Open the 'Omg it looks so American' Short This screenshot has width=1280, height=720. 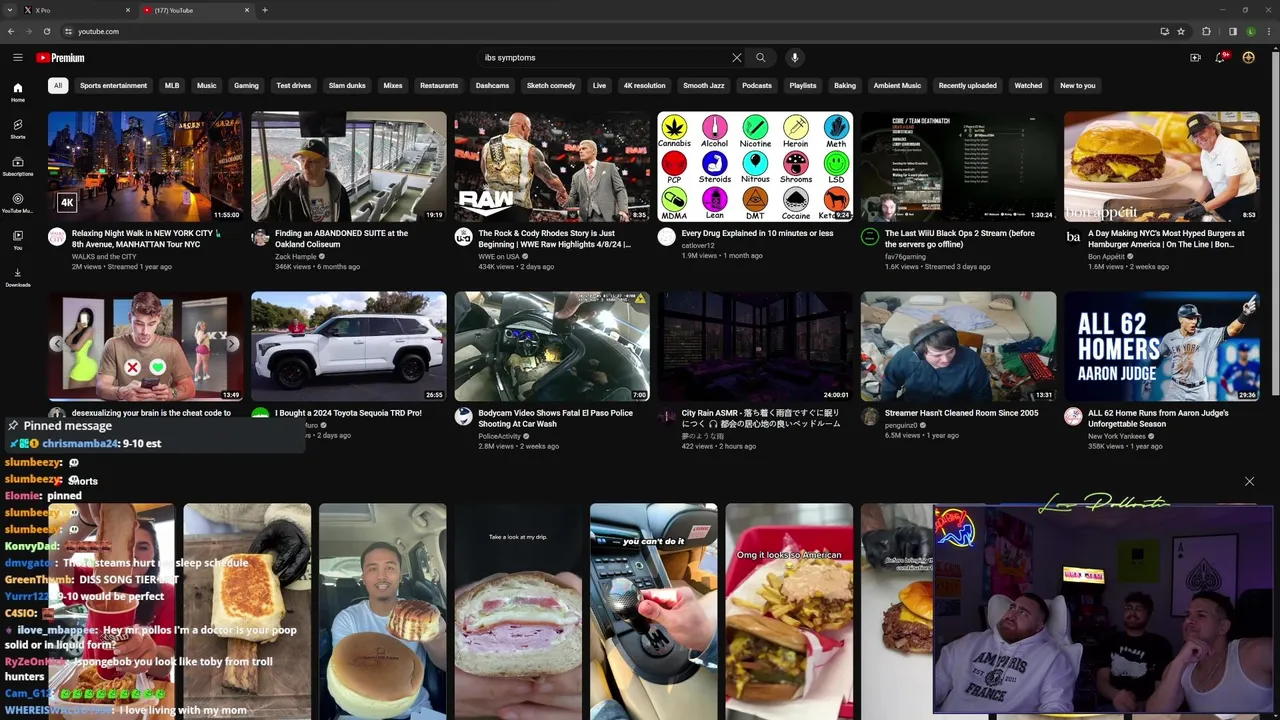[789, 611]
